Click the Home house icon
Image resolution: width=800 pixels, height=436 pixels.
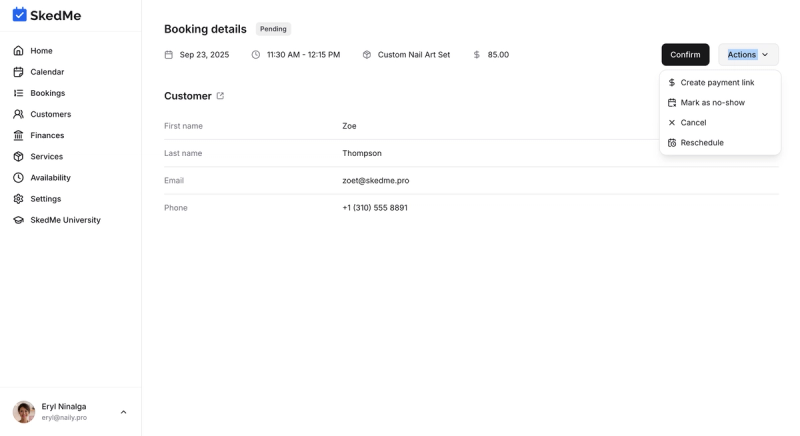coord(18,50)
